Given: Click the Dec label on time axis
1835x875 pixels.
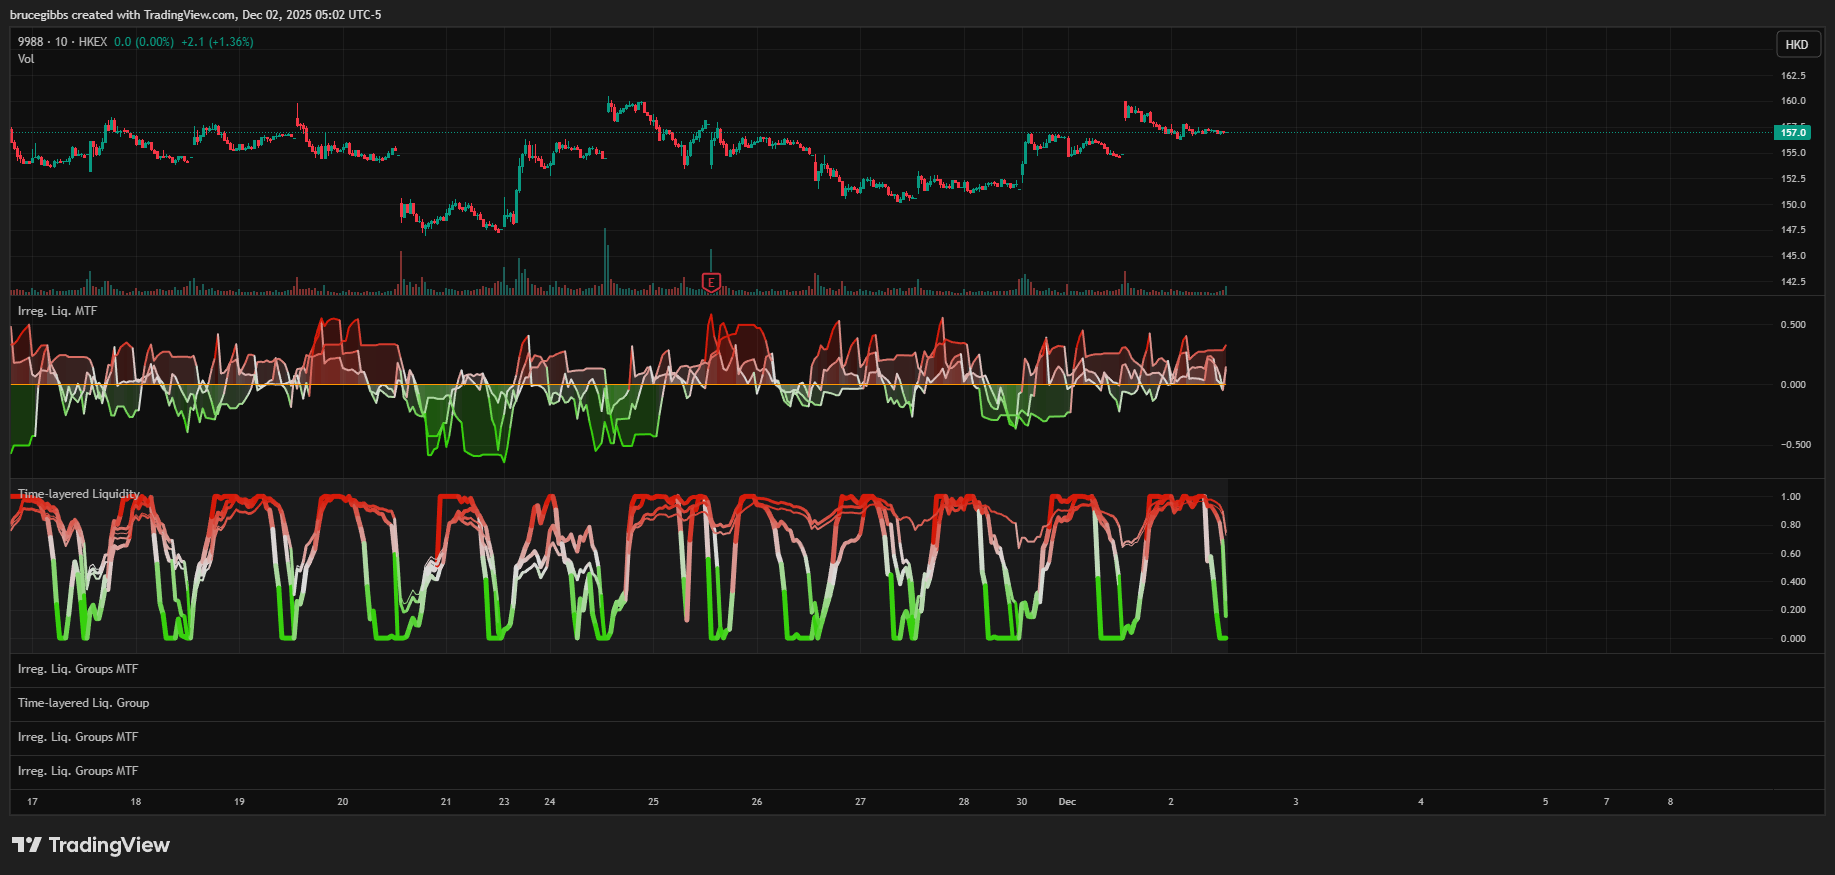Looking at the screenshot, I should 1067,802.
